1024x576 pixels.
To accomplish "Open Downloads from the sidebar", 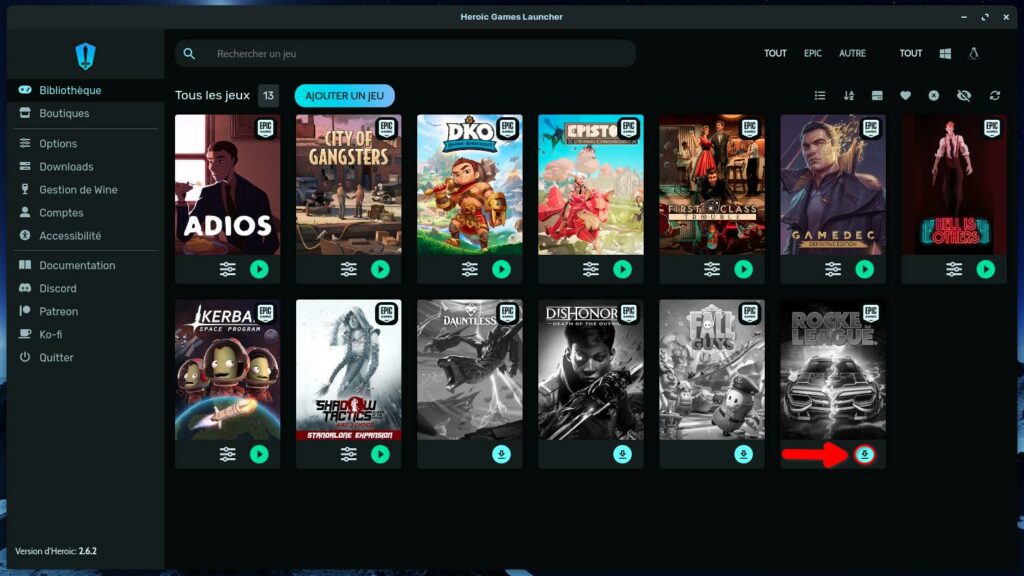I will pyautogui.click(x=66, y=167).
